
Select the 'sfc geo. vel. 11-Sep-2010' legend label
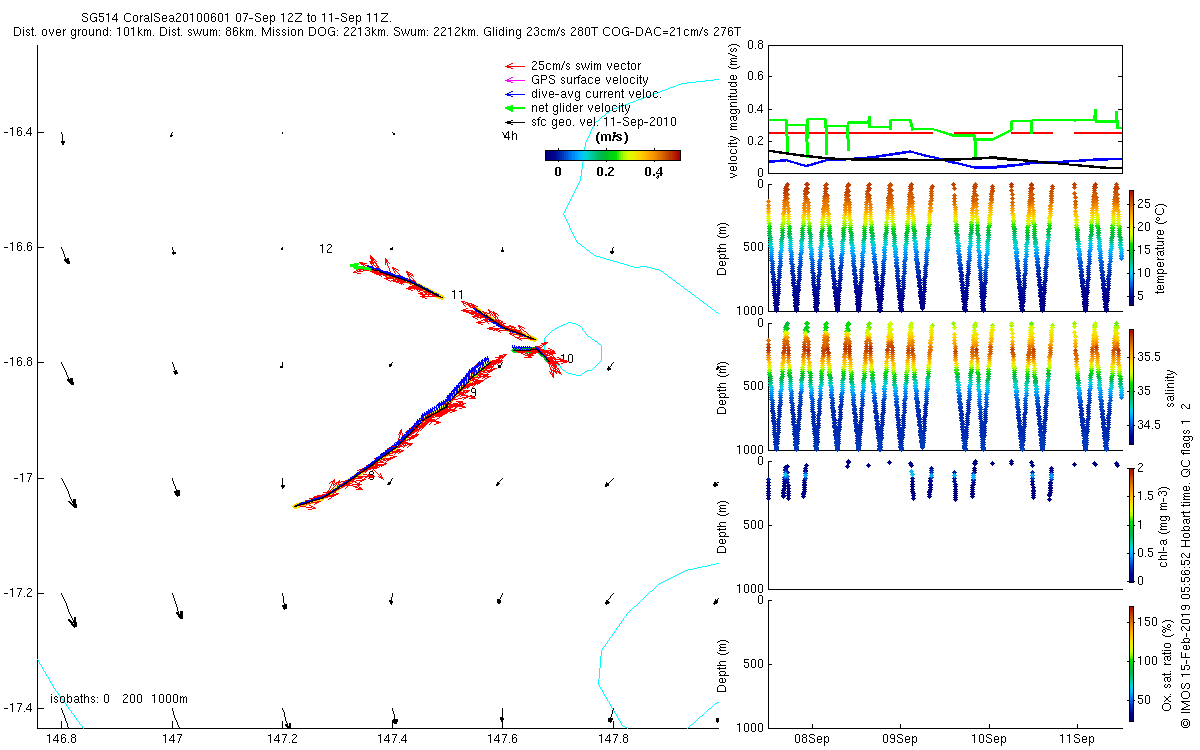pyautogui.click(x=604, y=122)
